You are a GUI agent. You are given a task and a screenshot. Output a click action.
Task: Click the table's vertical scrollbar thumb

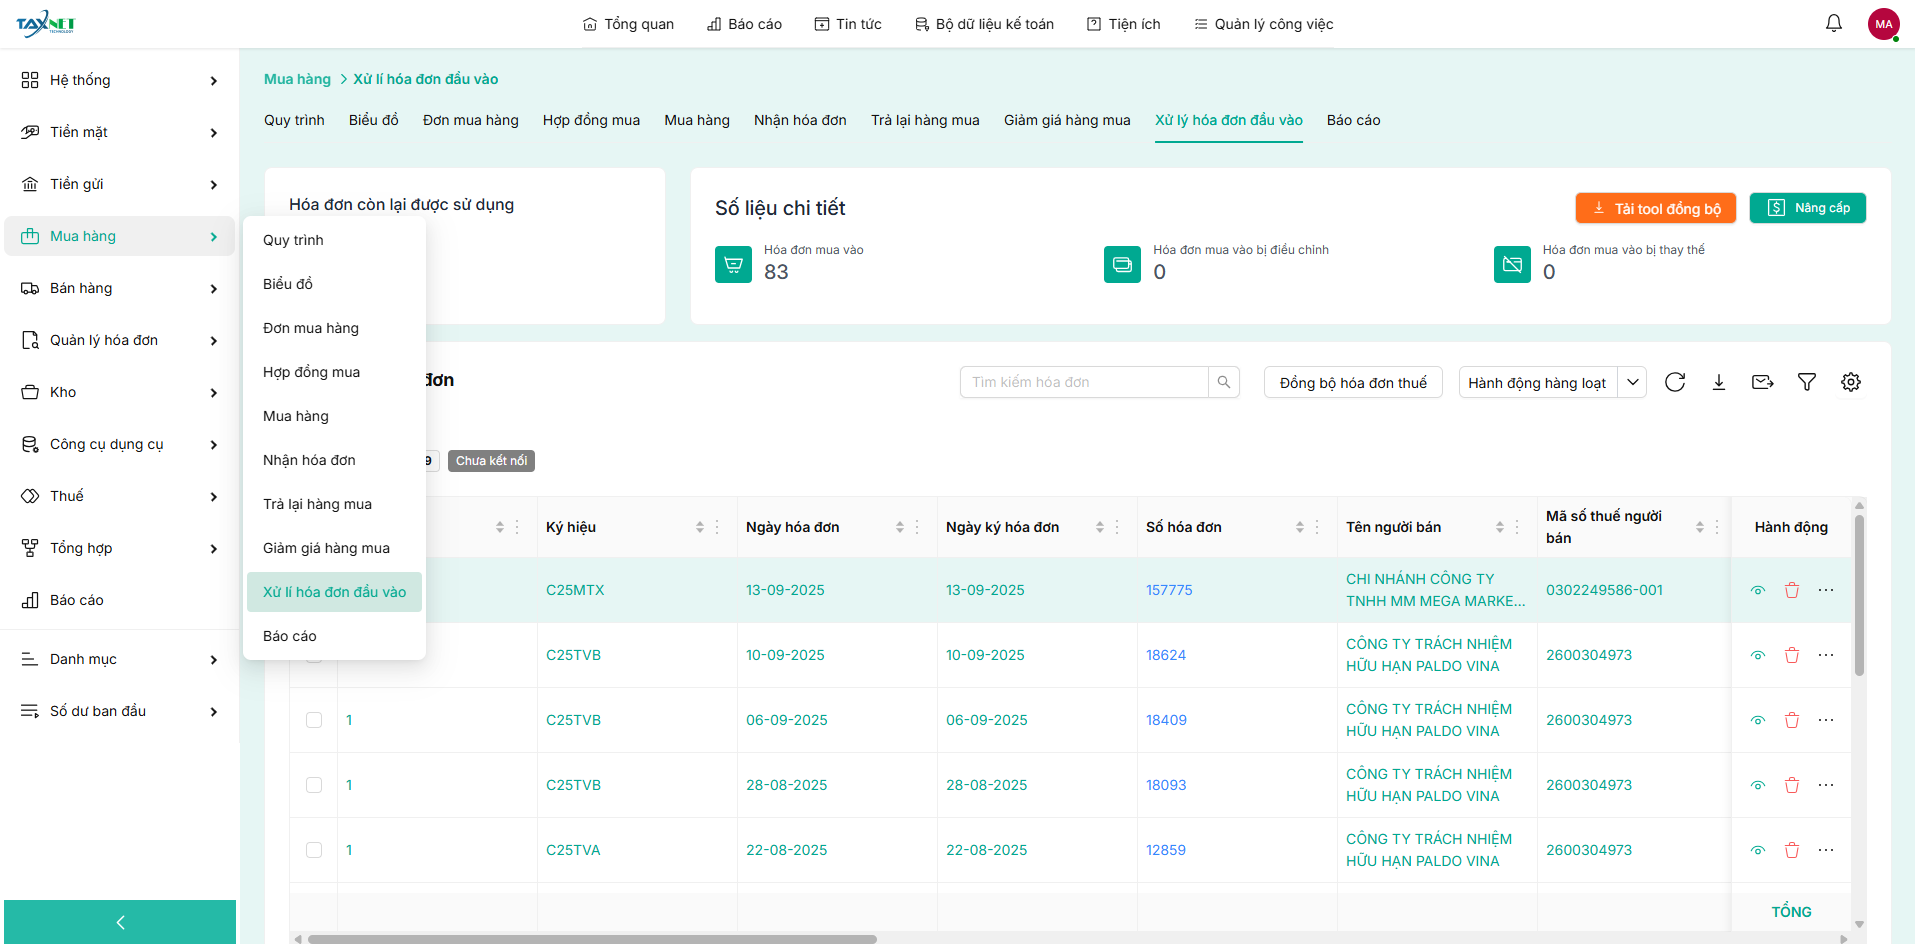coord(1859,595)
